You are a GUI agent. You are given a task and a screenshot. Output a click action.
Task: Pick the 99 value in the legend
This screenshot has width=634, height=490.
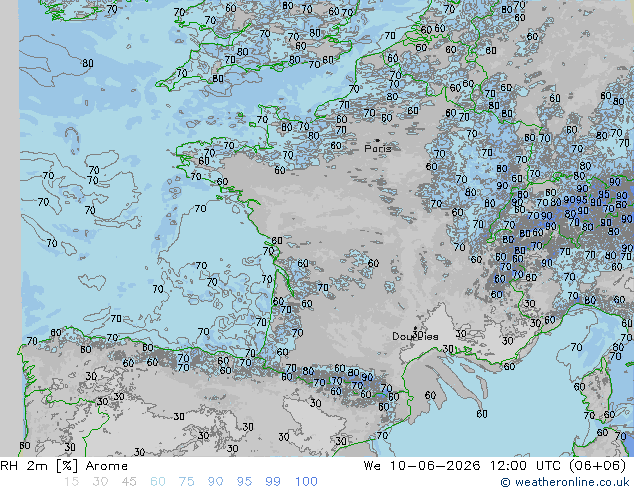click(x=273, y=482)
